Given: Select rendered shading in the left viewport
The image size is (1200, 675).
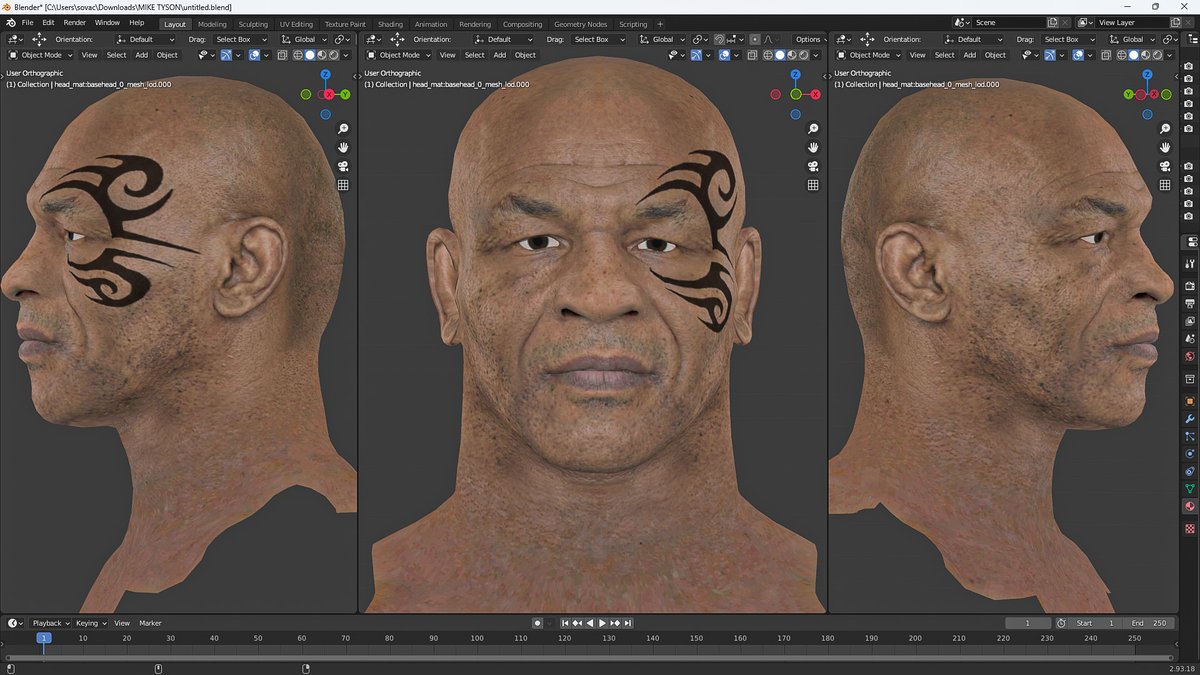Looking at the screenshot, I should 333,55.
